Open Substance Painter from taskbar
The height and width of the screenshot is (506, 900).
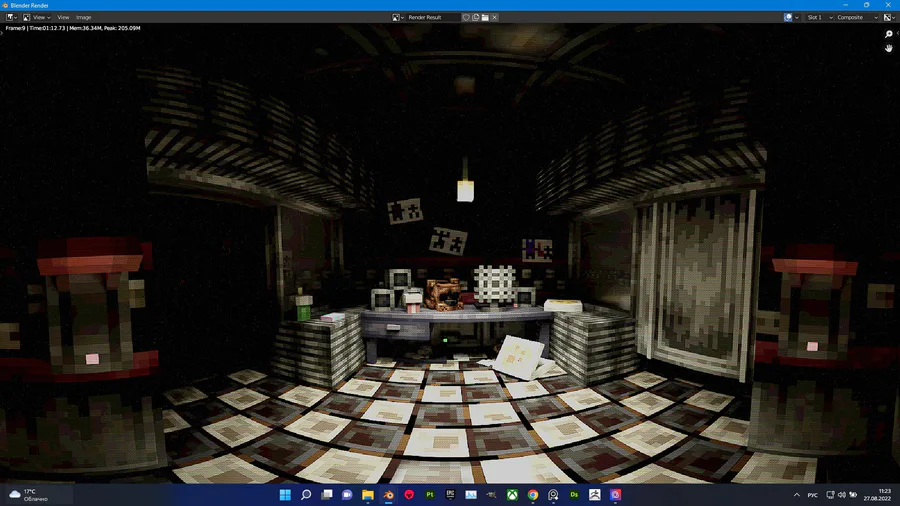click(x=430, y=495)
